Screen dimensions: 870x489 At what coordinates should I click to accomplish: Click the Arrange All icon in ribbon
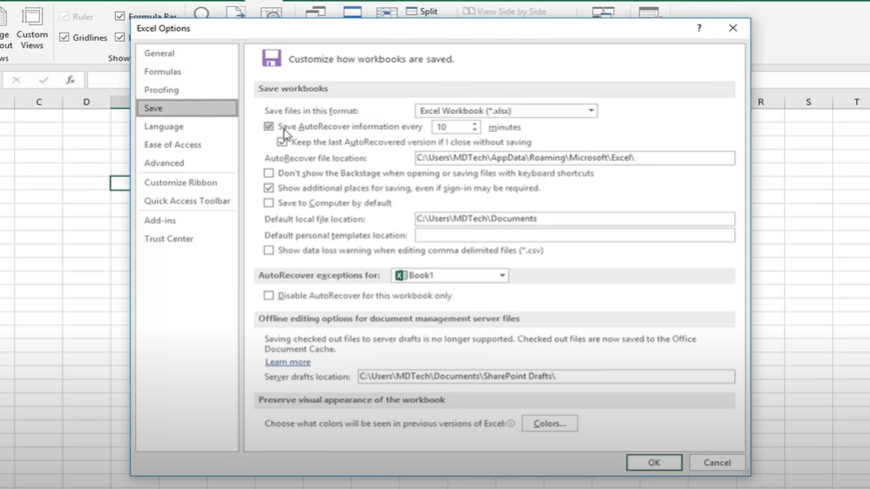(x=352, y=12)
